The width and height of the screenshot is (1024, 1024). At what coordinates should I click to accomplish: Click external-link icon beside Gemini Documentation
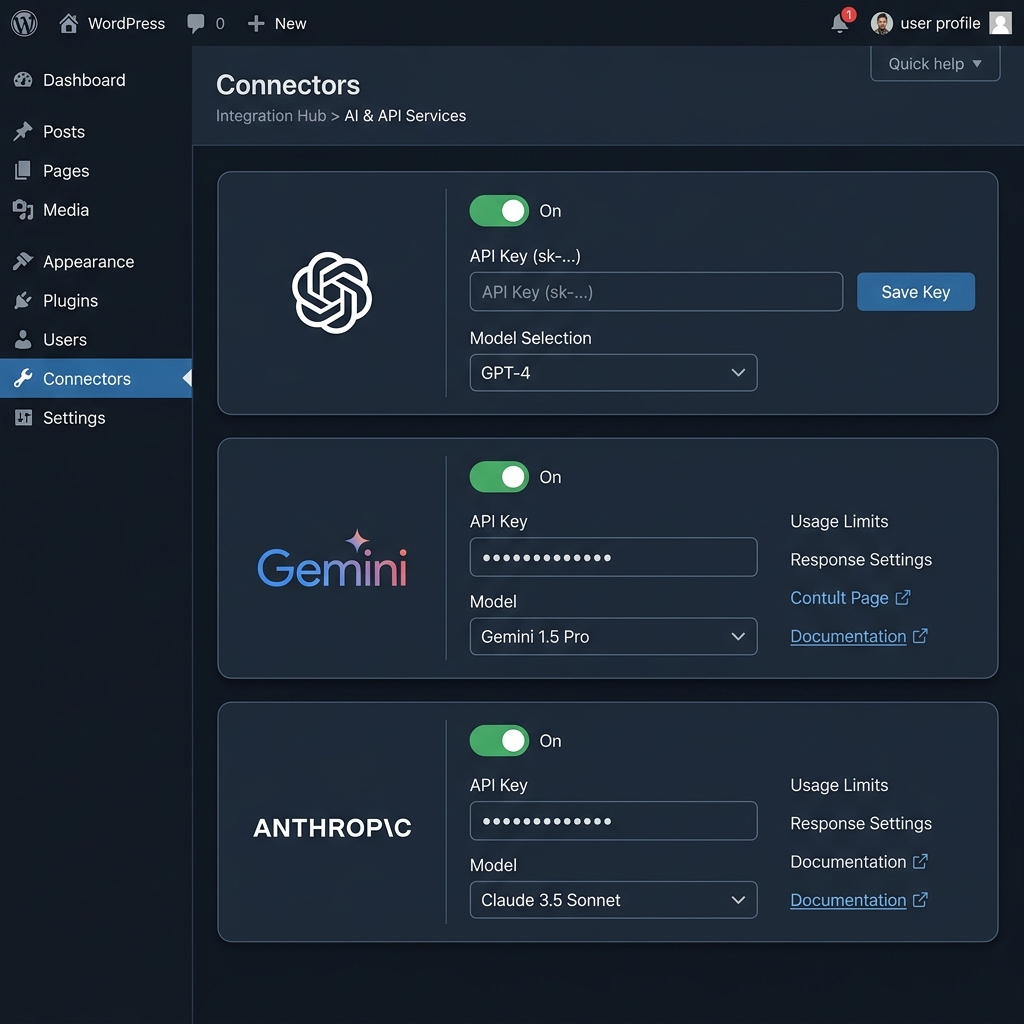(920, 636)
